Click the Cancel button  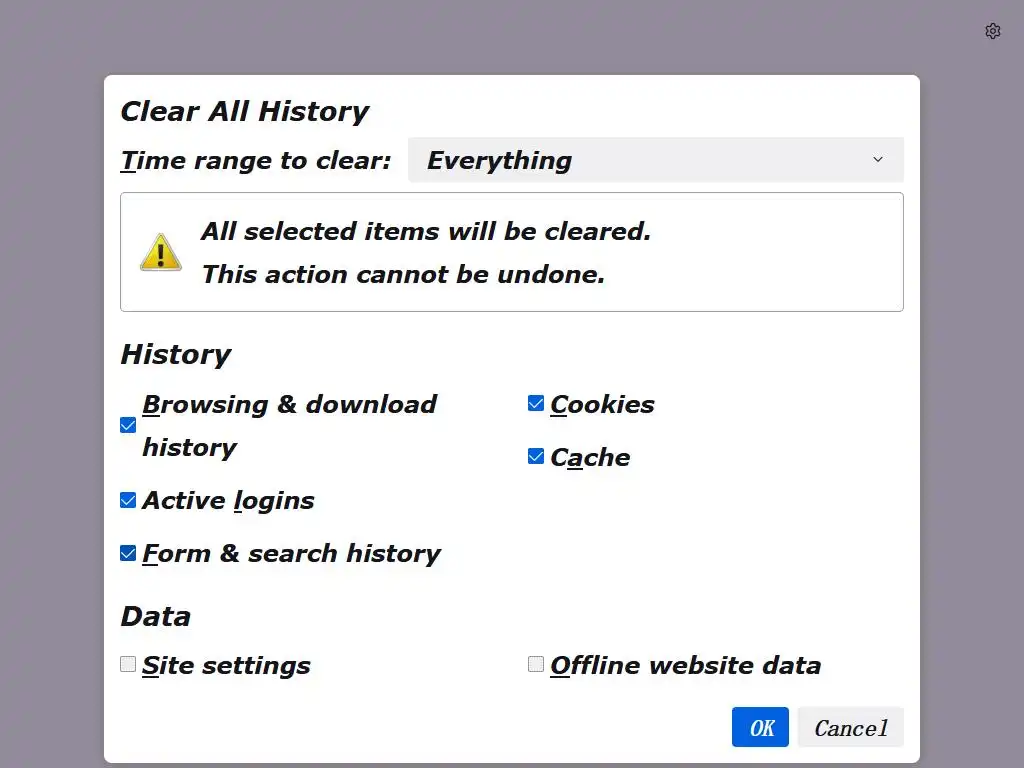coord(850,728)
